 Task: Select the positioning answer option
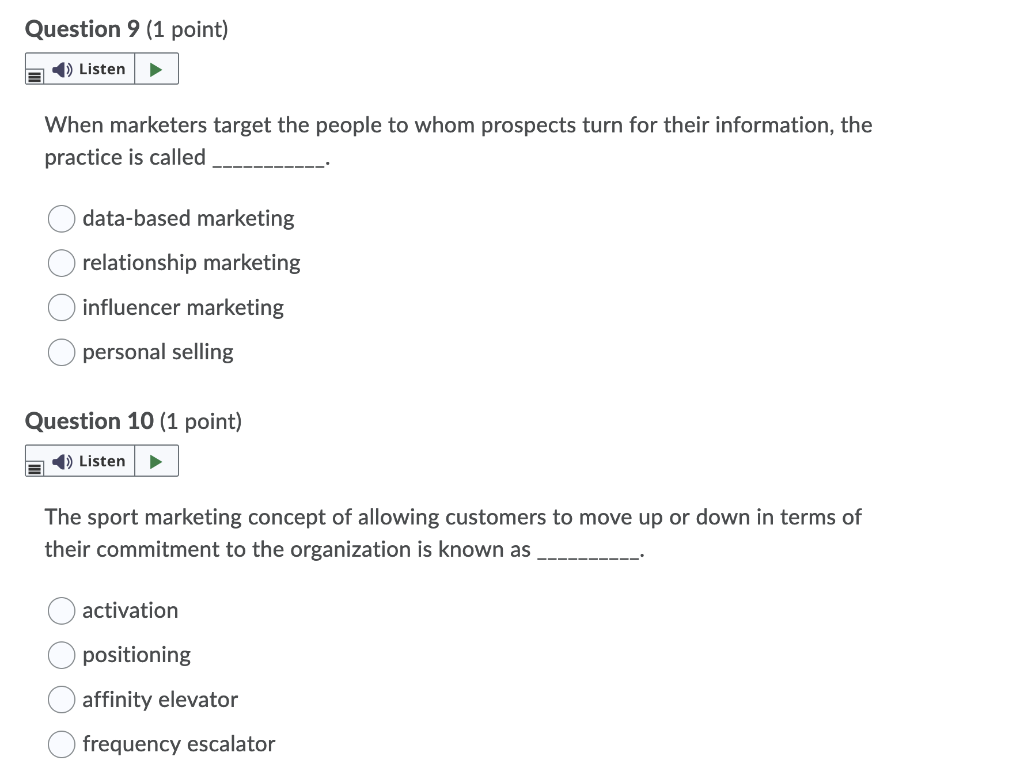coord(61,655)
